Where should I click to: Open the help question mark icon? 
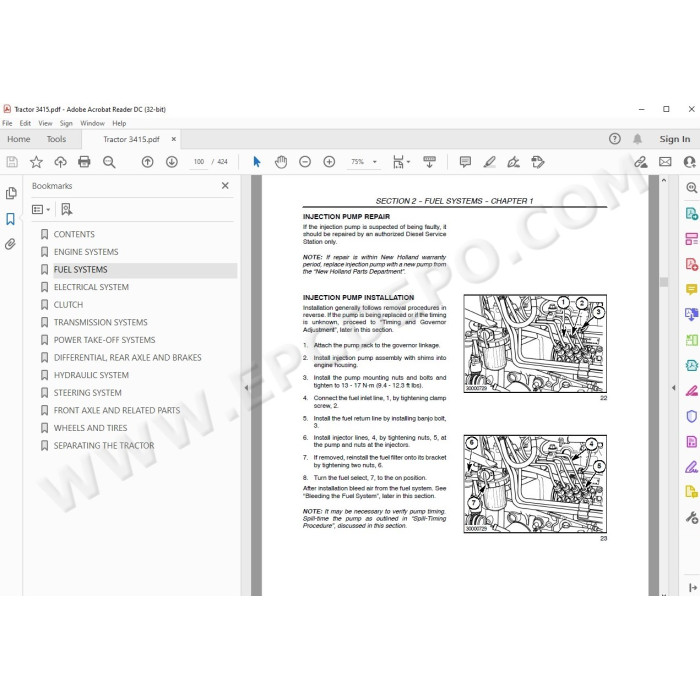point(615,139)
